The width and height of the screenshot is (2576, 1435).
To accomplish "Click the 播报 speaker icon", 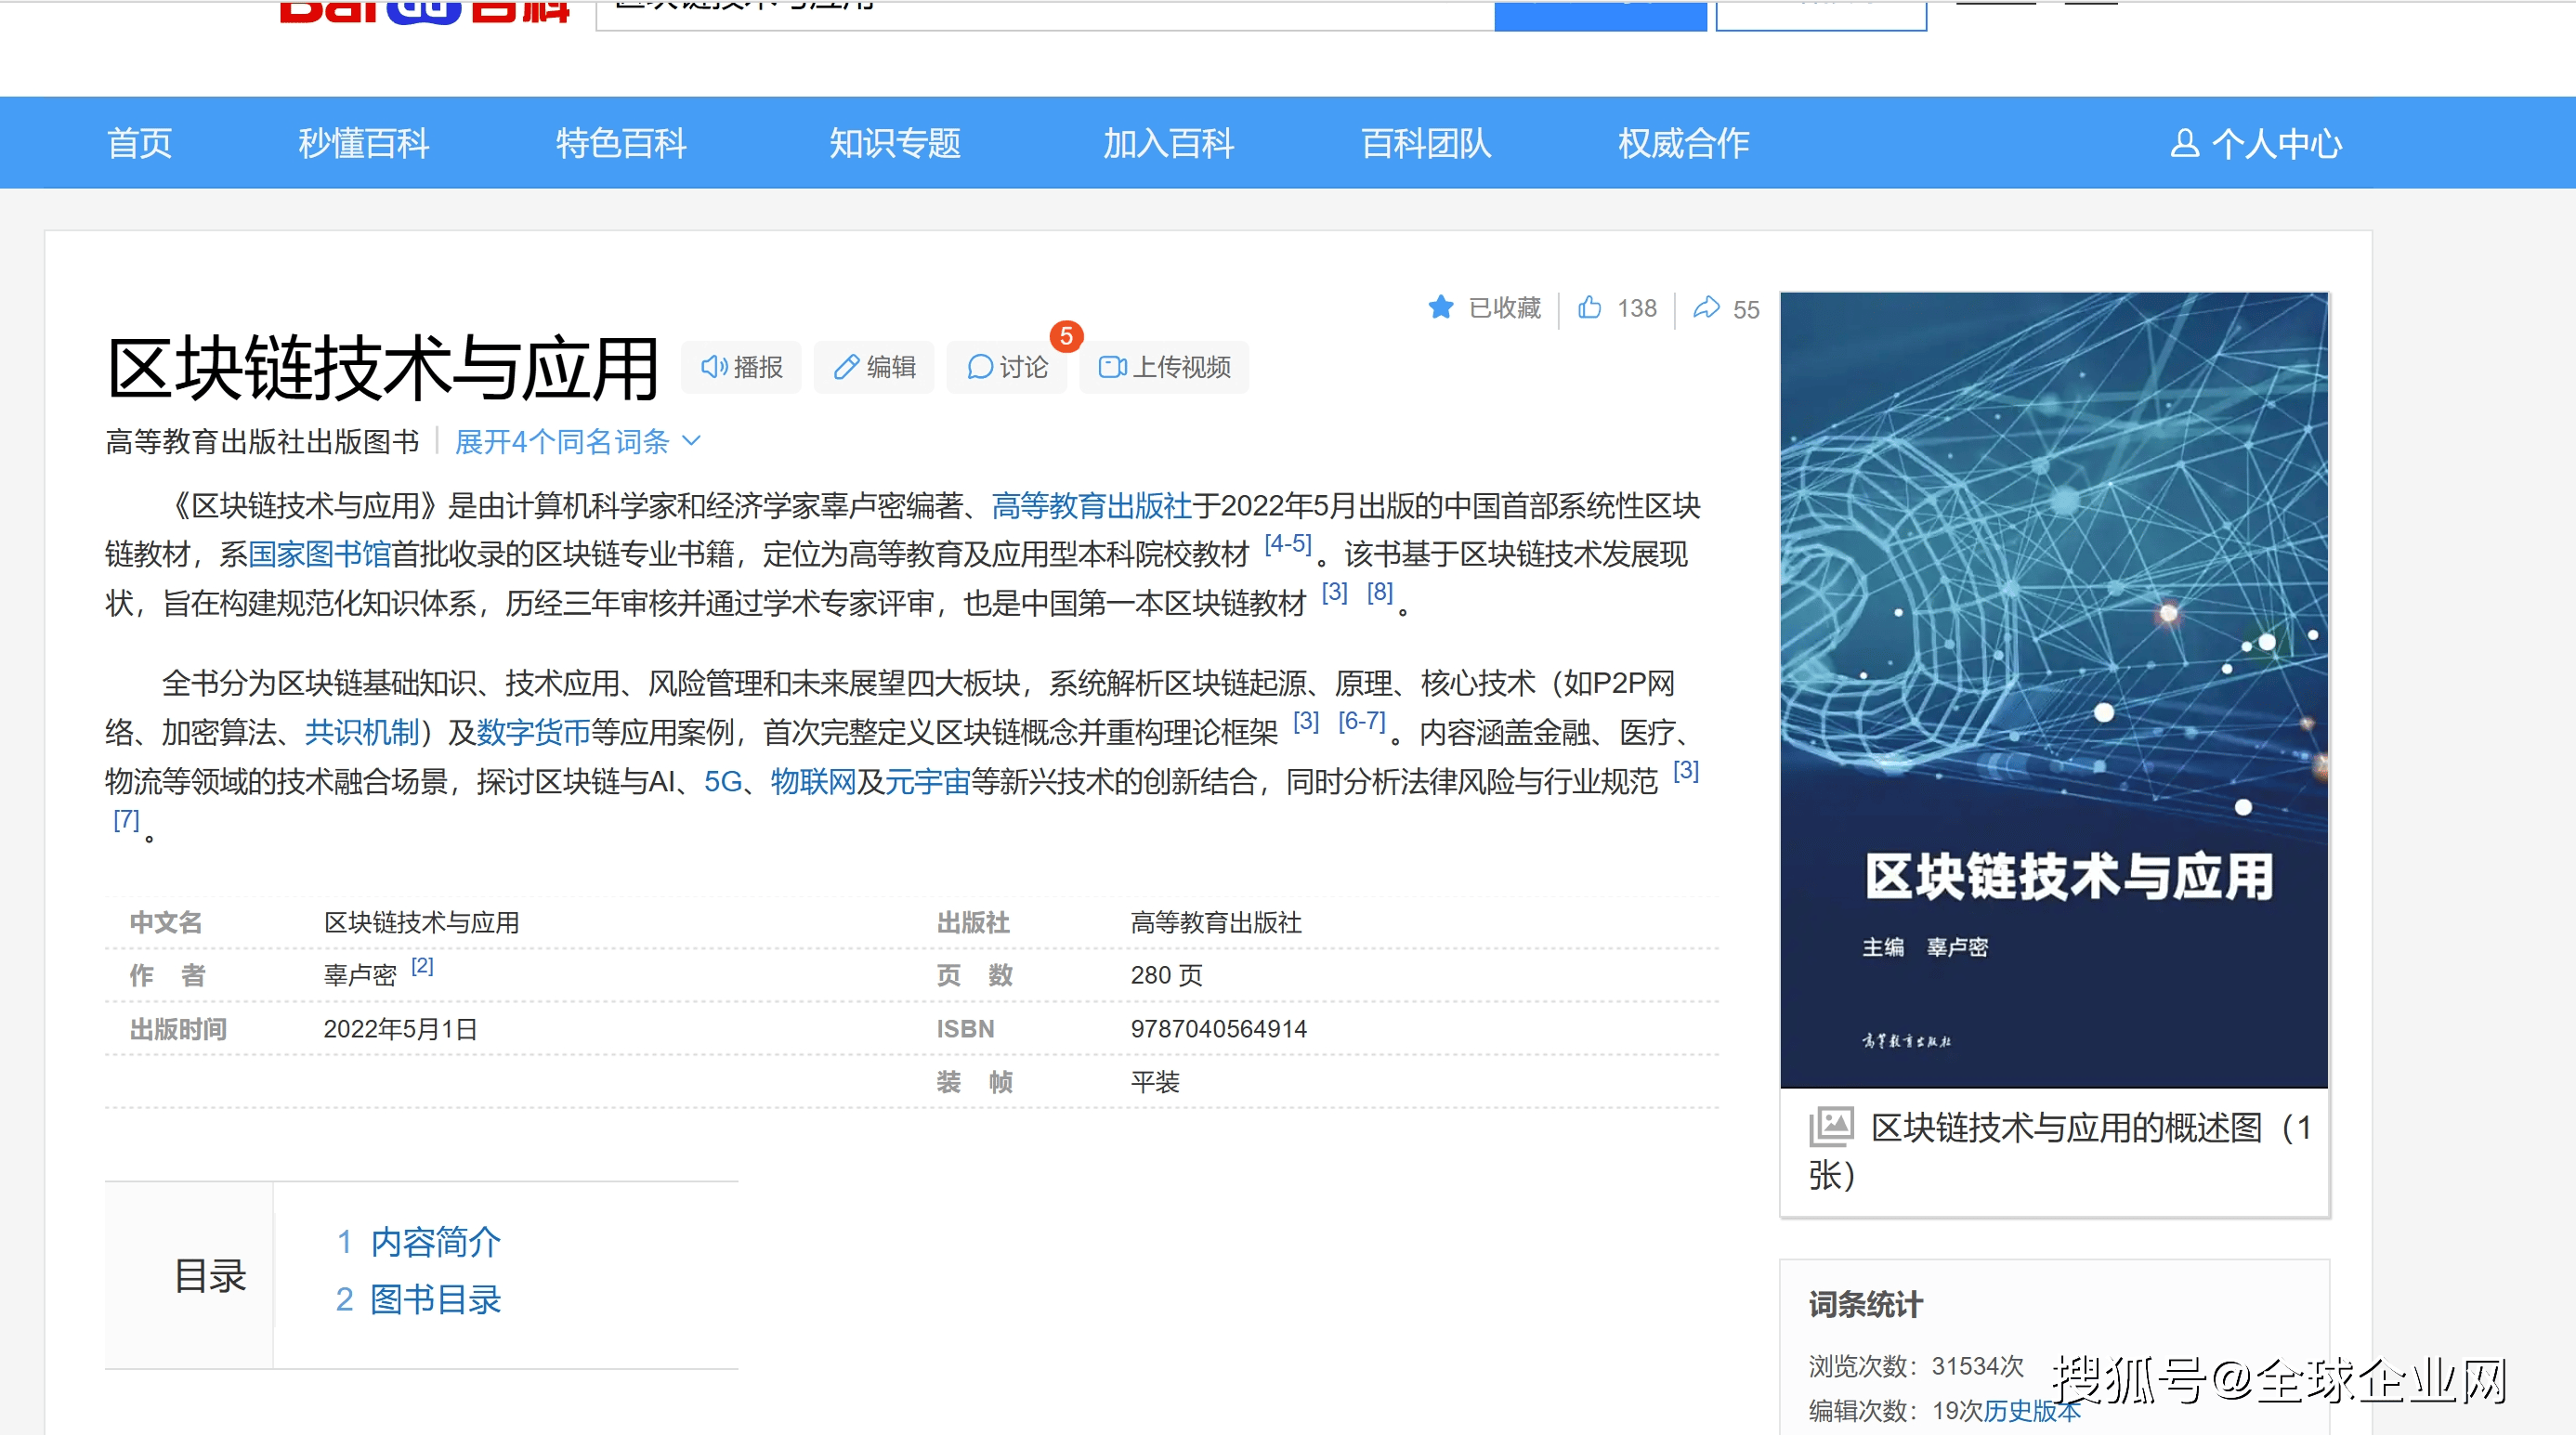I will click(x=713, y=367).
